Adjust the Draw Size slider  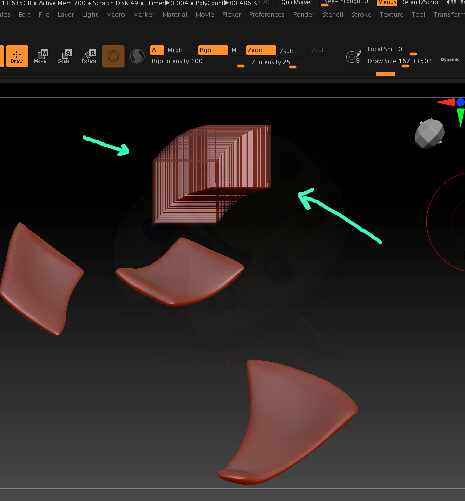click(x=400, y=61)
